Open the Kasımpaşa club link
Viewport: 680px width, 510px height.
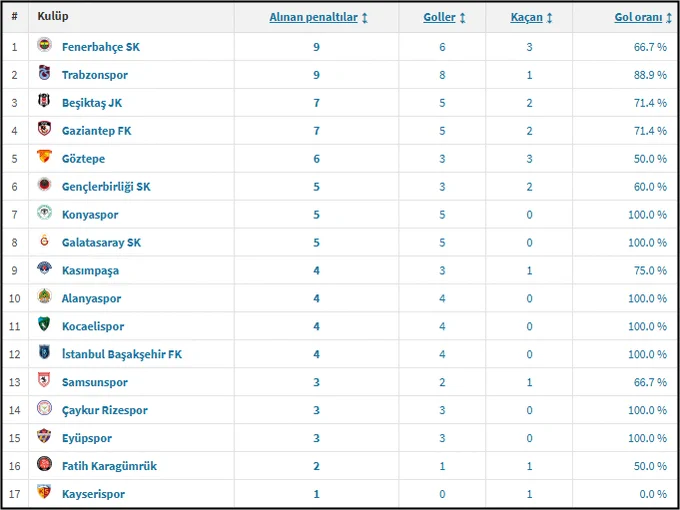click(x=90, y=271)
